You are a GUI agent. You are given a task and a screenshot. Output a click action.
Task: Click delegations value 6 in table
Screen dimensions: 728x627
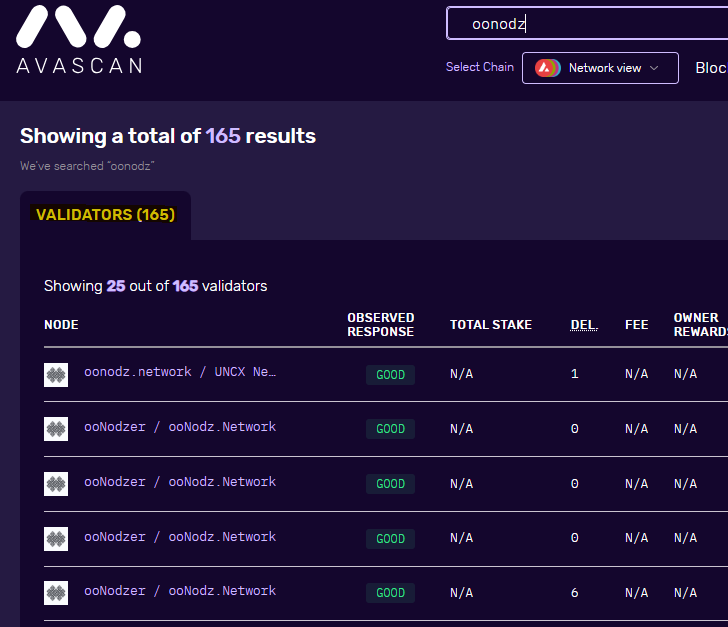pos(575,593)
